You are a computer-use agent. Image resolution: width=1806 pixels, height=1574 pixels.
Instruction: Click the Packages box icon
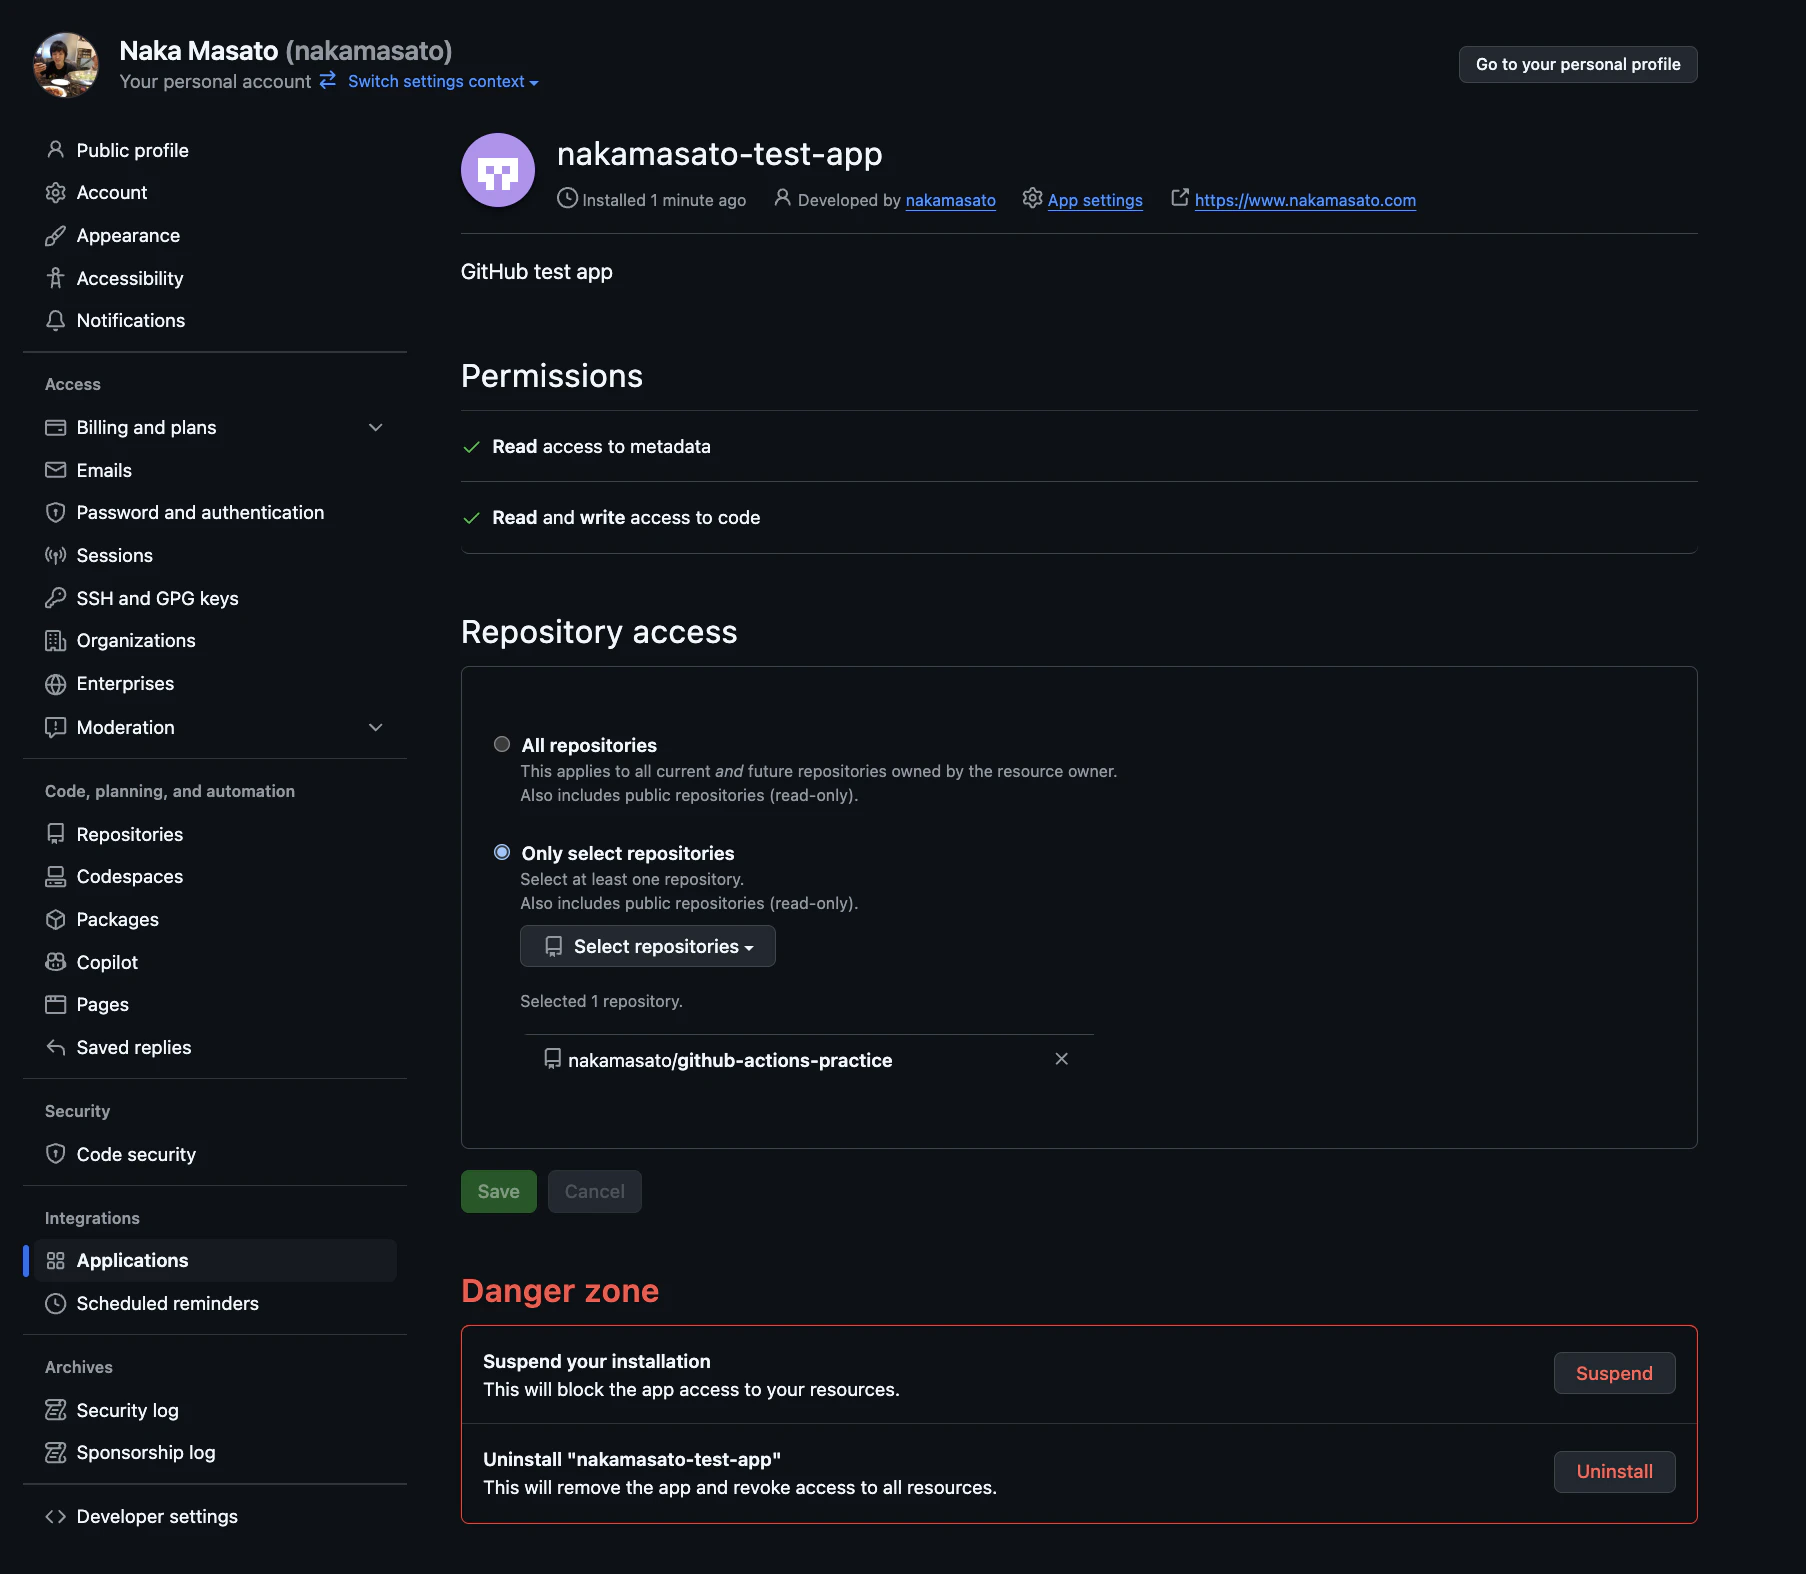[56, 920]
